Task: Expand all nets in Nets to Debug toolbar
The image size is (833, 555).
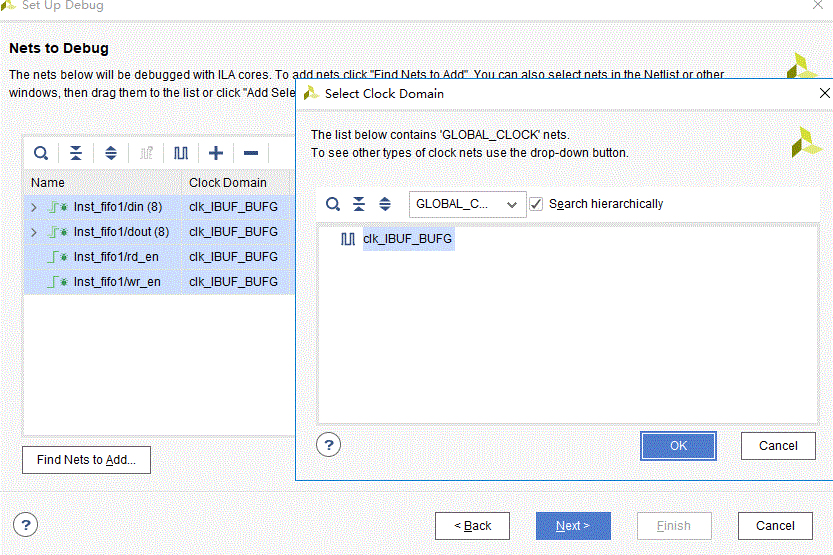Action: point(110,153)
